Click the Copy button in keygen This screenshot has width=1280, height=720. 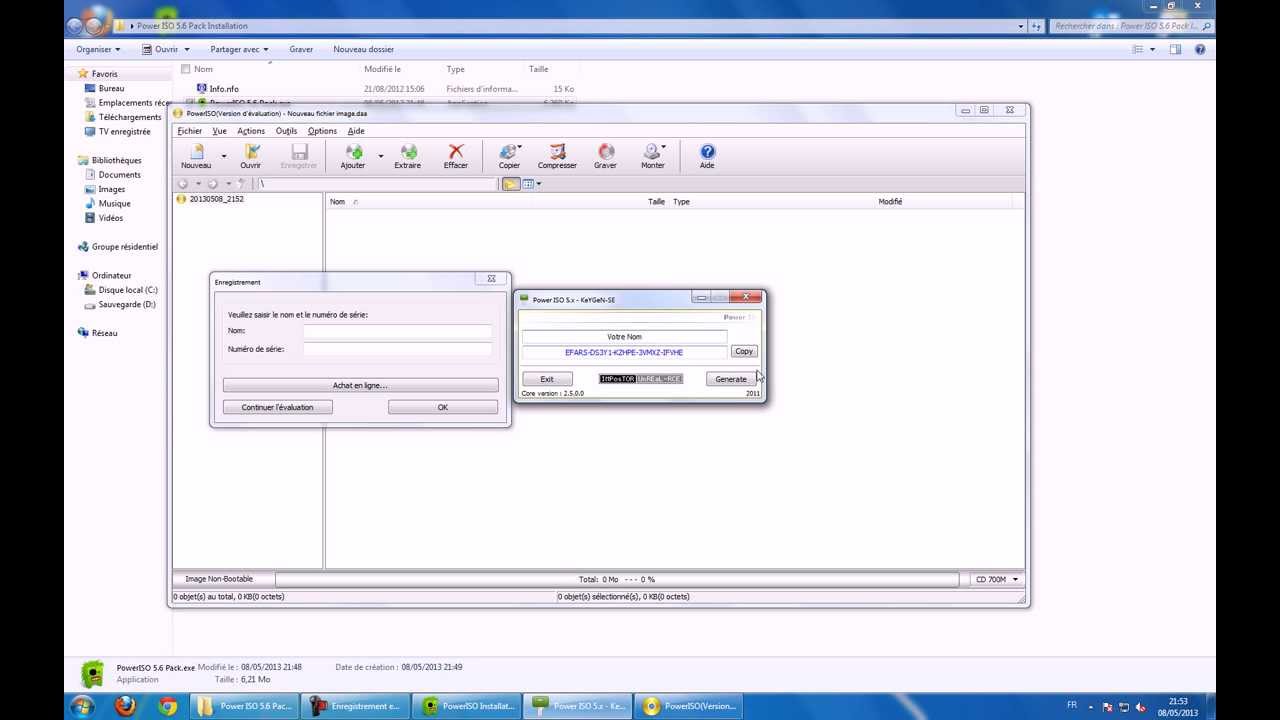(x=744, y=351)
